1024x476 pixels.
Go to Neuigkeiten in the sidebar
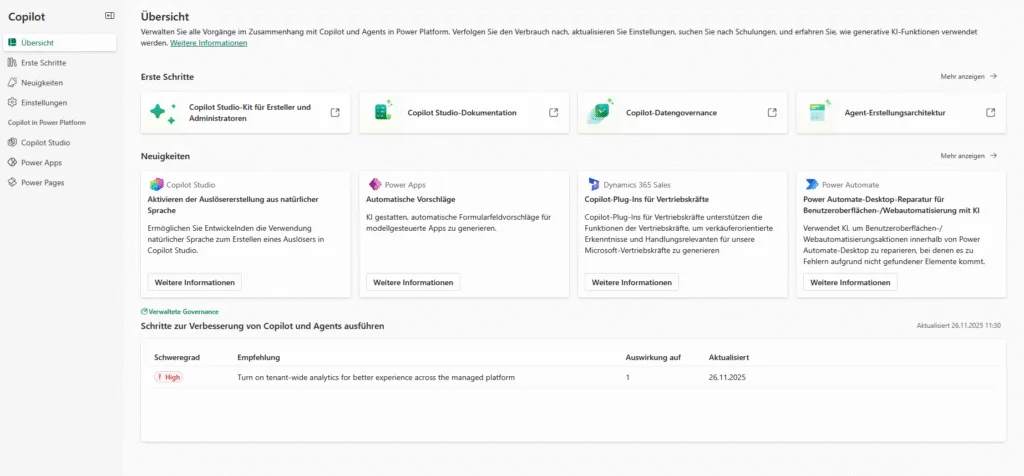tap(42, 83)
